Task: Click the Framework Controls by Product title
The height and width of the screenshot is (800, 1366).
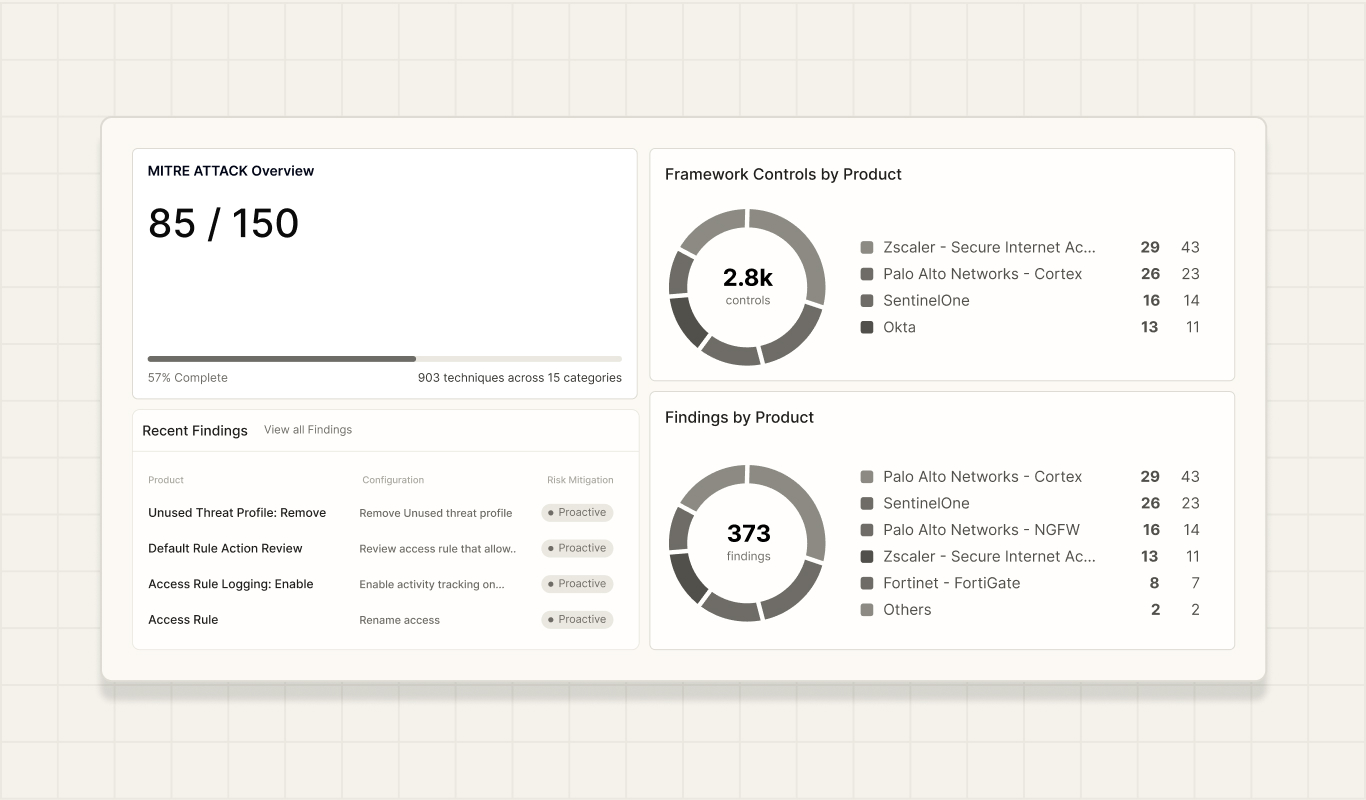Action: [783, 174]
